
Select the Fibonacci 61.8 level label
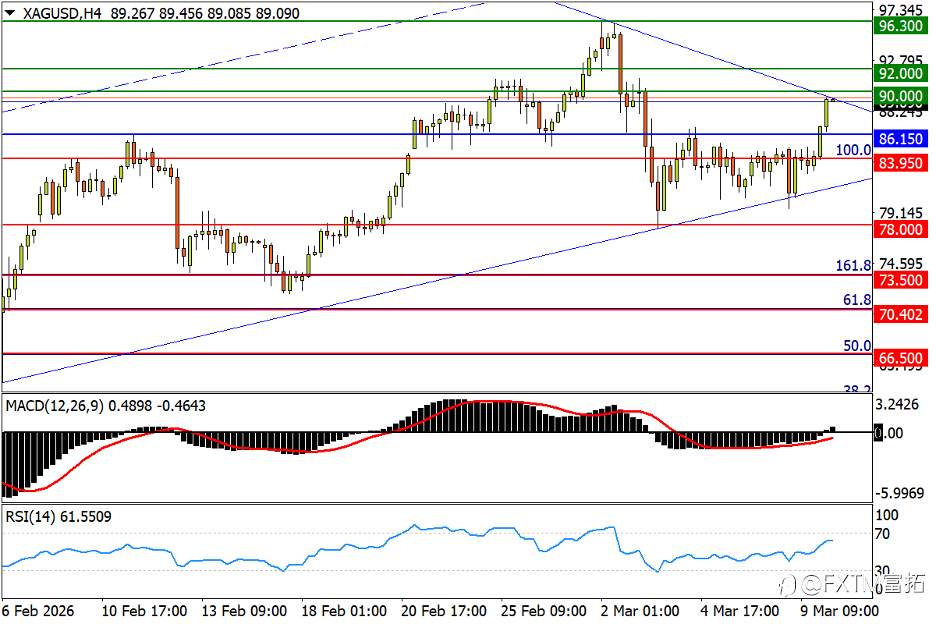[x=857, y=300]
